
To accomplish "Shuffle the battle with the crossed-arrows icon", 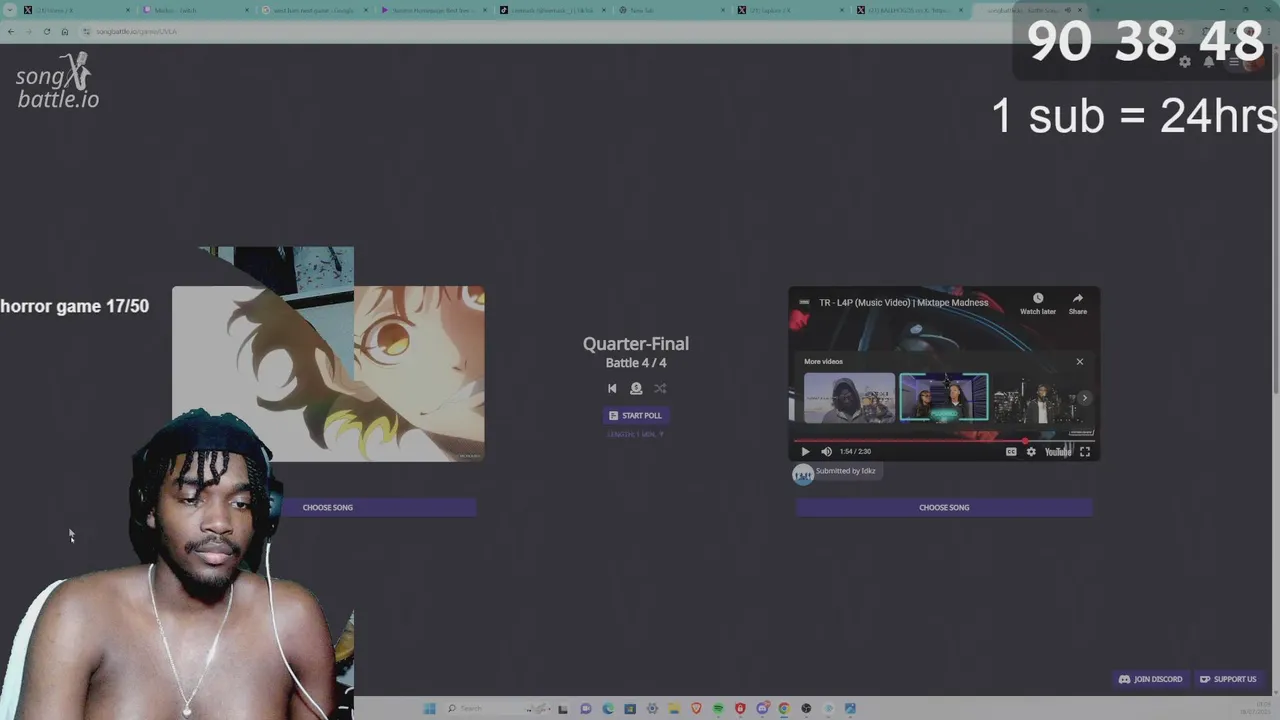I will click(660, 388).
